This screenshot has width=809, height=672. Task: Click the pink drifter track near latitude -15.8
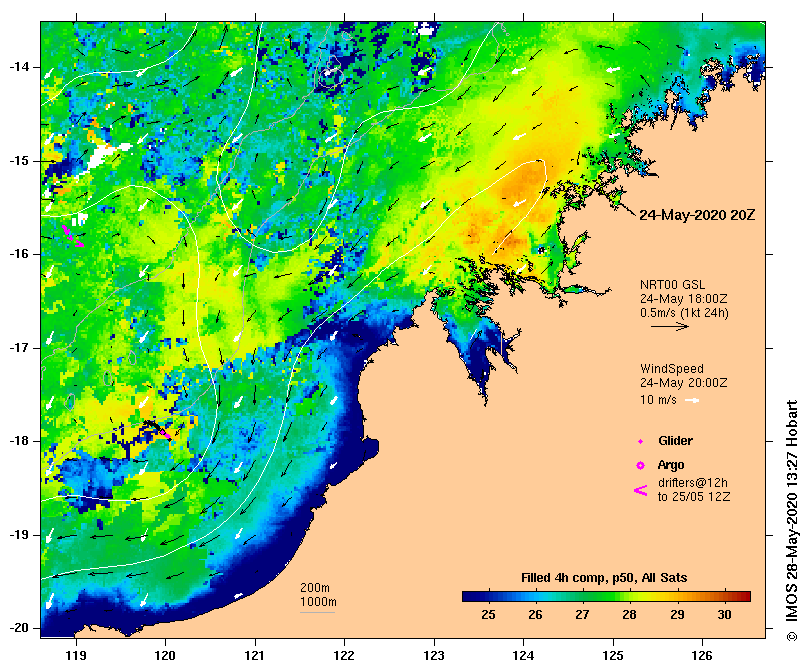point(72,236)
